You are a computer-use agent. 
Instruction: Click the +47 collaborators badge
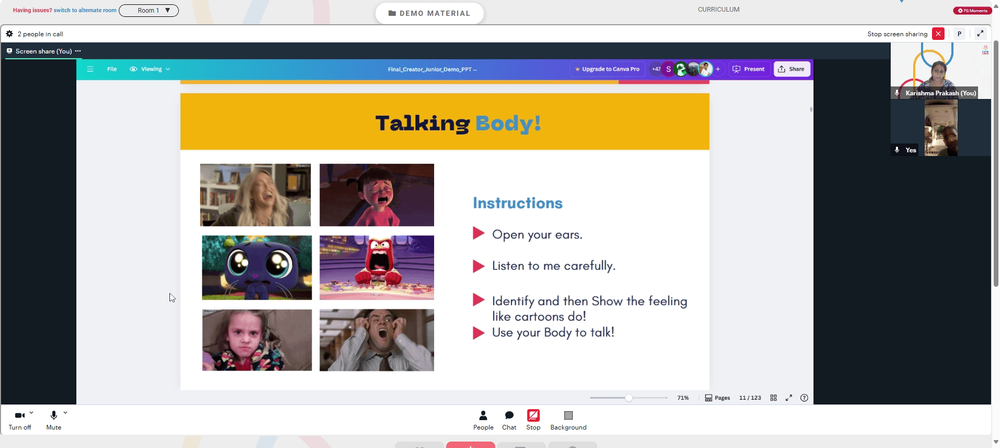point(656,69)
